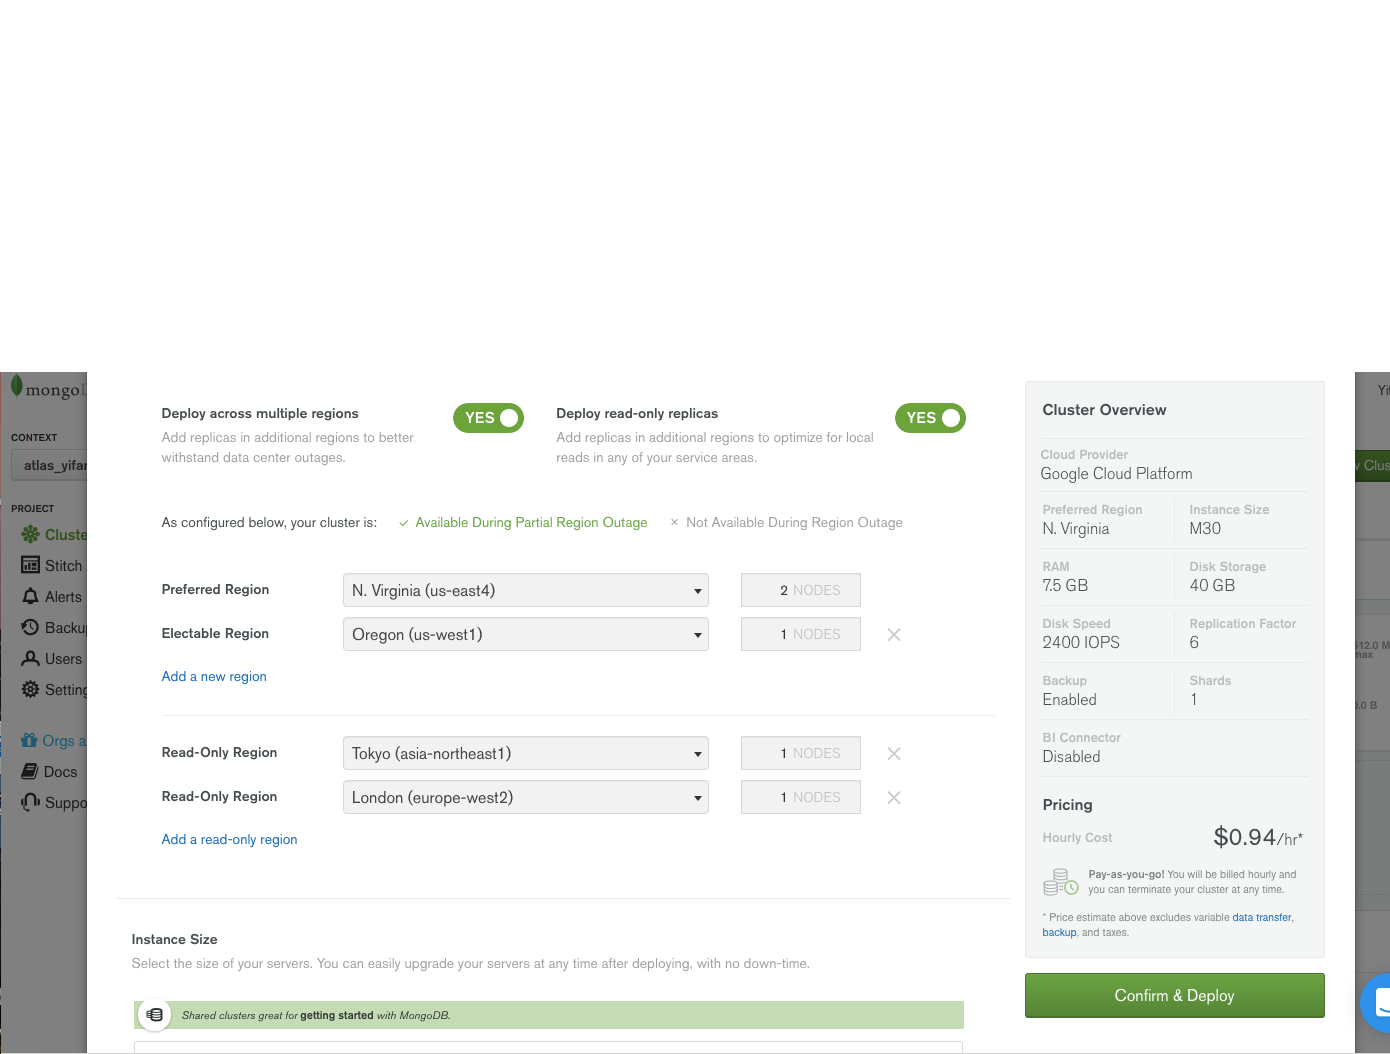
Task: Open Alerts in the sidebar
Action: [63, 596]
